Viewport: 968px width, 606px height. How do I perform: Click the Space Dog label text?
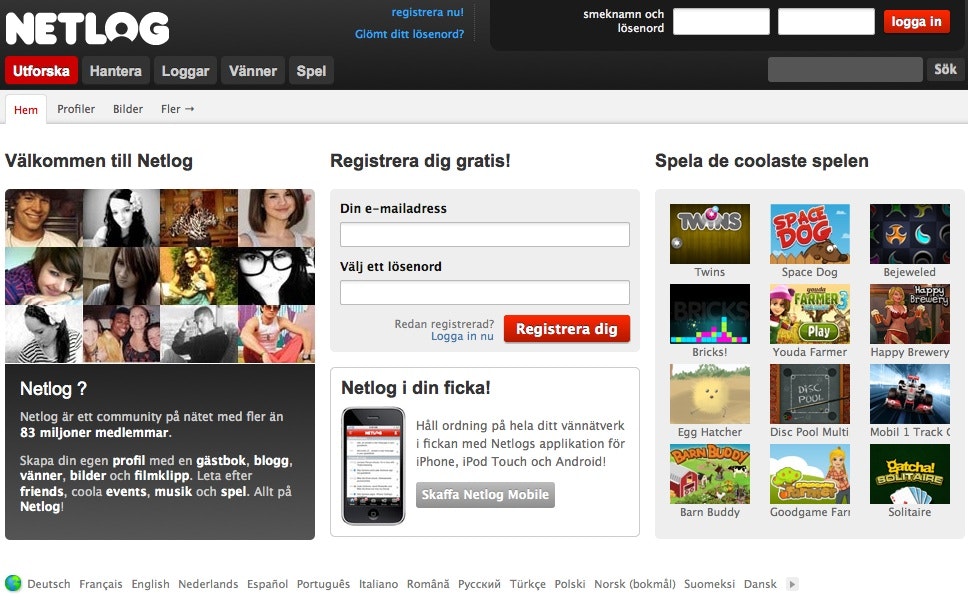[809, 272]
